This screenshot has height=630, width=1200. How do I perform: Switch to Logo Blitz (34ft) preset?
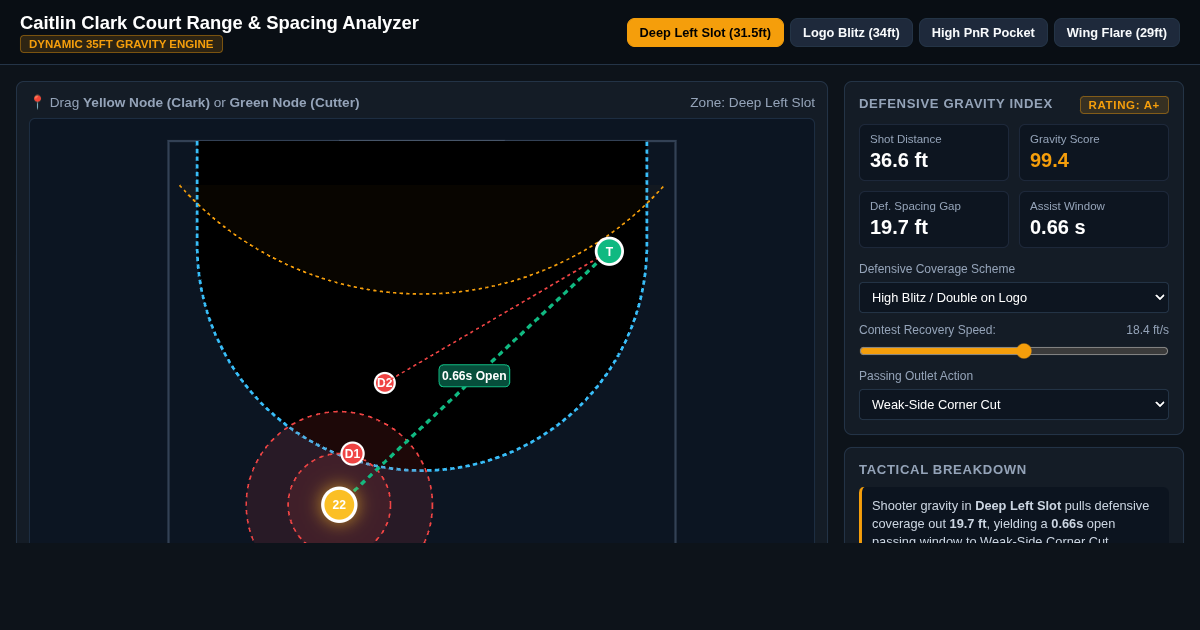[851, 32]
